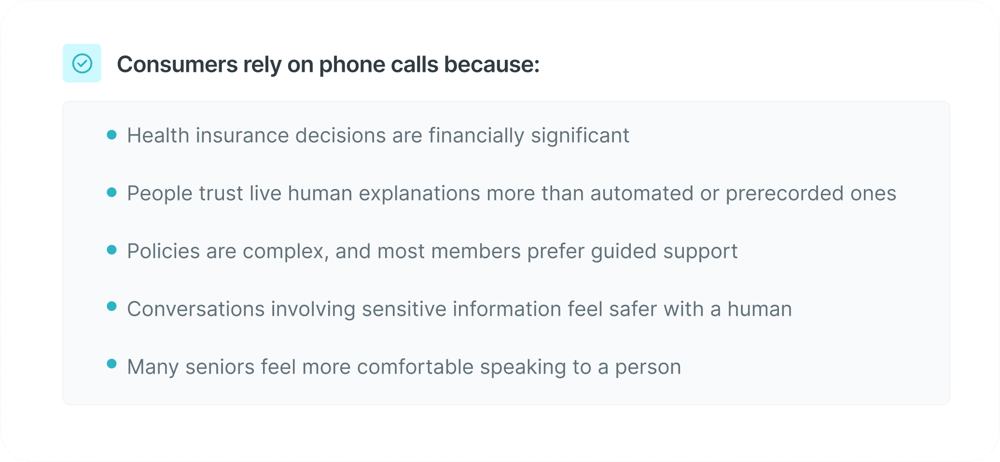1000x462 pixels.
Task: Click the bullet dot beside "Conversations involving sensitive"
Action: [111, 308]
